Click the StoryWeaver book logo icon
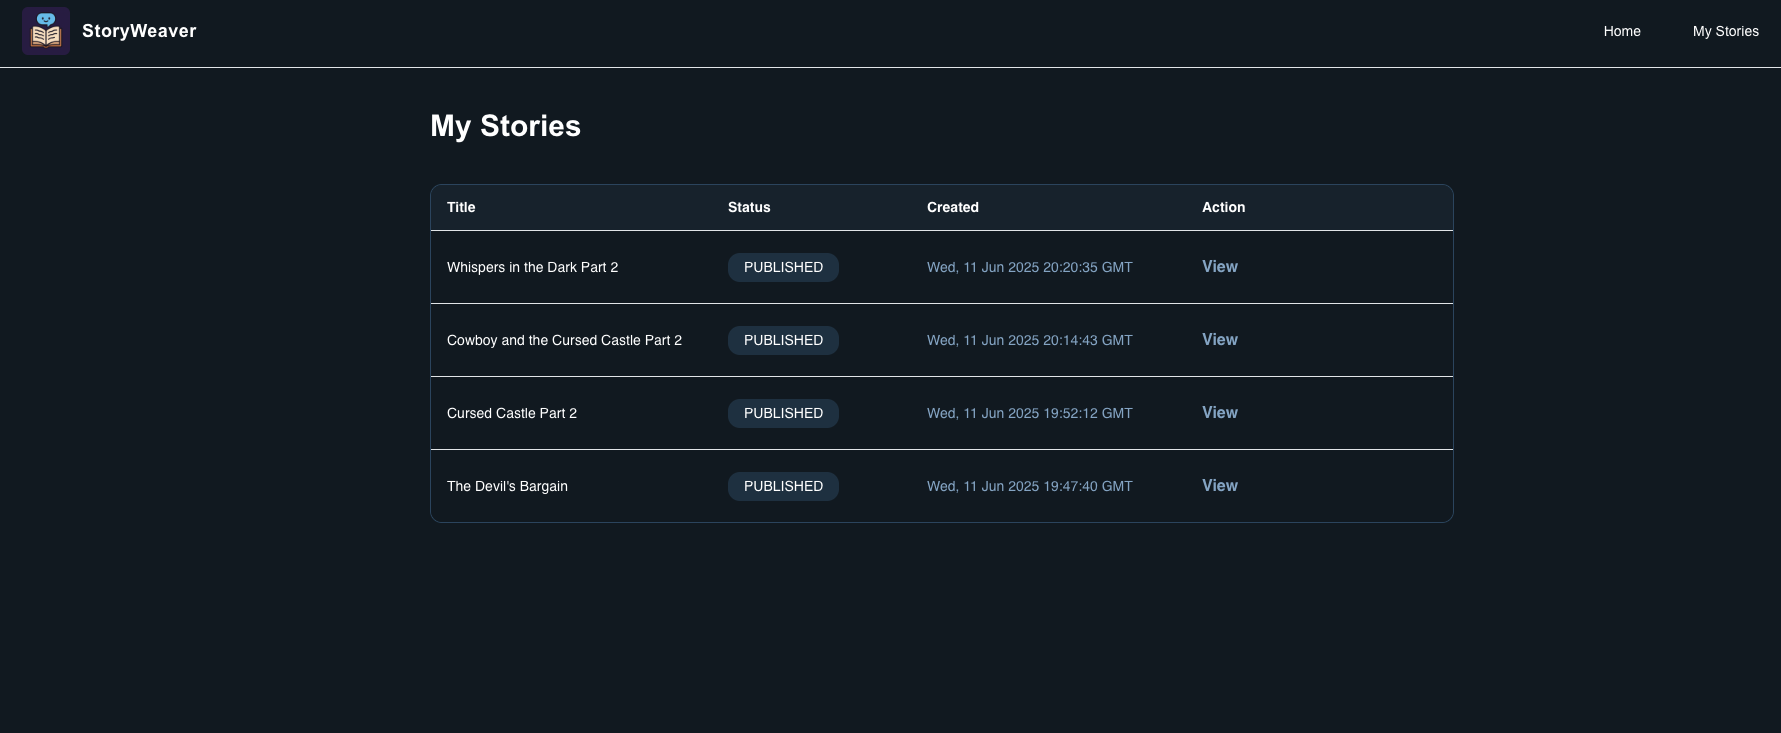The image size is (1781, 733). click(x=46, y=31)
